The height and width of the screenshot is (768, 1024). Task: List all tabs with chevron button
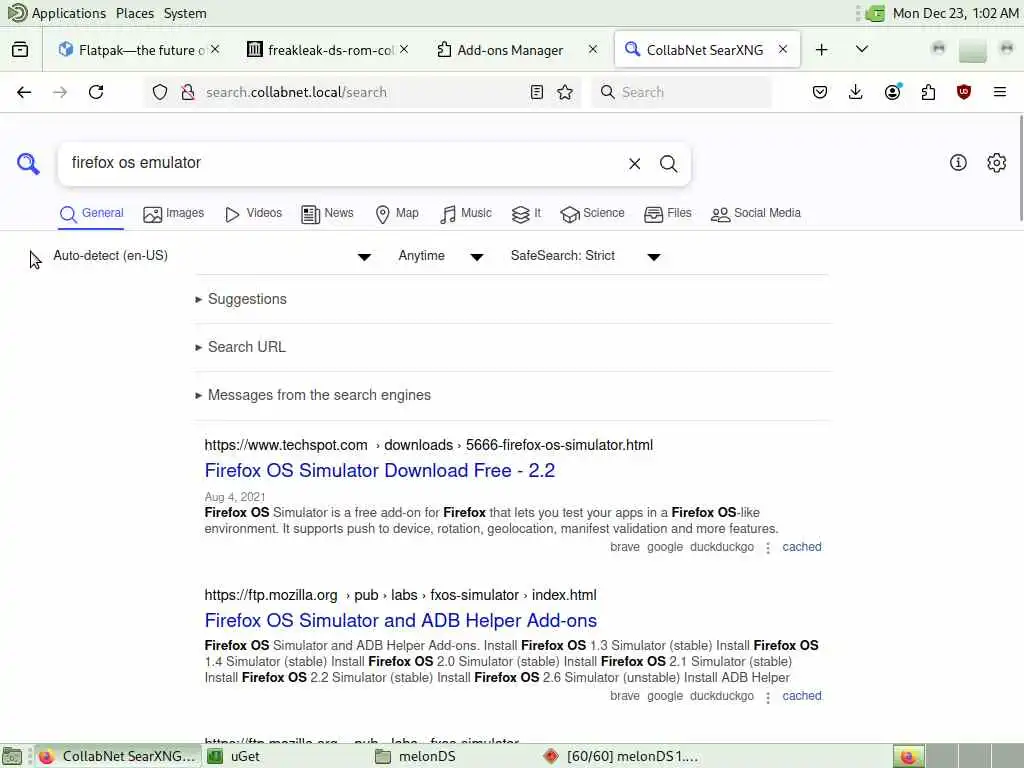[x=861, y=50]
